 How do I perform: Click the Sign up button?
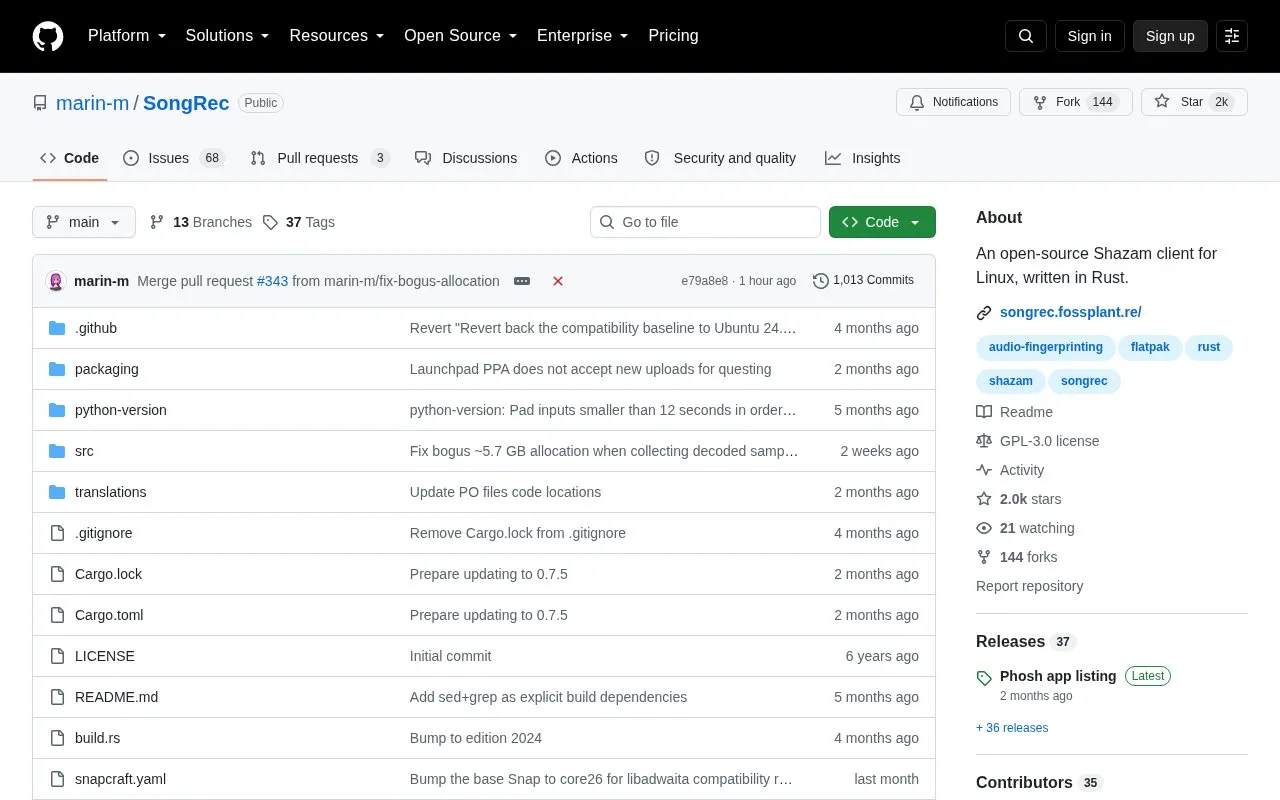click(x=1170, y=36)
